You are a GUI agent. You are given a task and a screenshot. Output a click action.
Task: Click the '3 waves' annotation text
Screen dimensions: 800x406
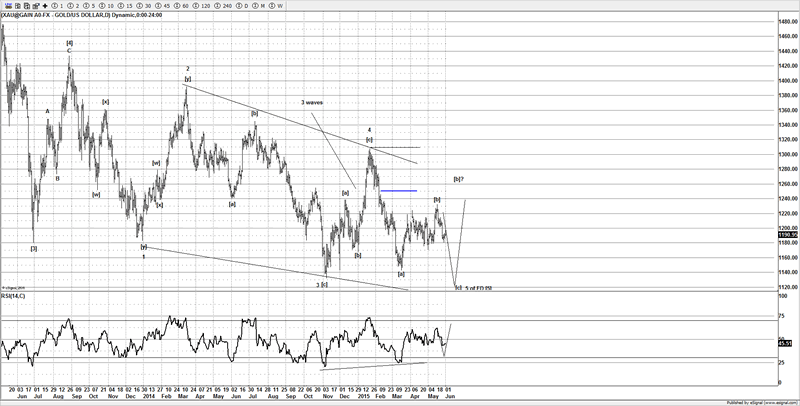pos(312,103)
